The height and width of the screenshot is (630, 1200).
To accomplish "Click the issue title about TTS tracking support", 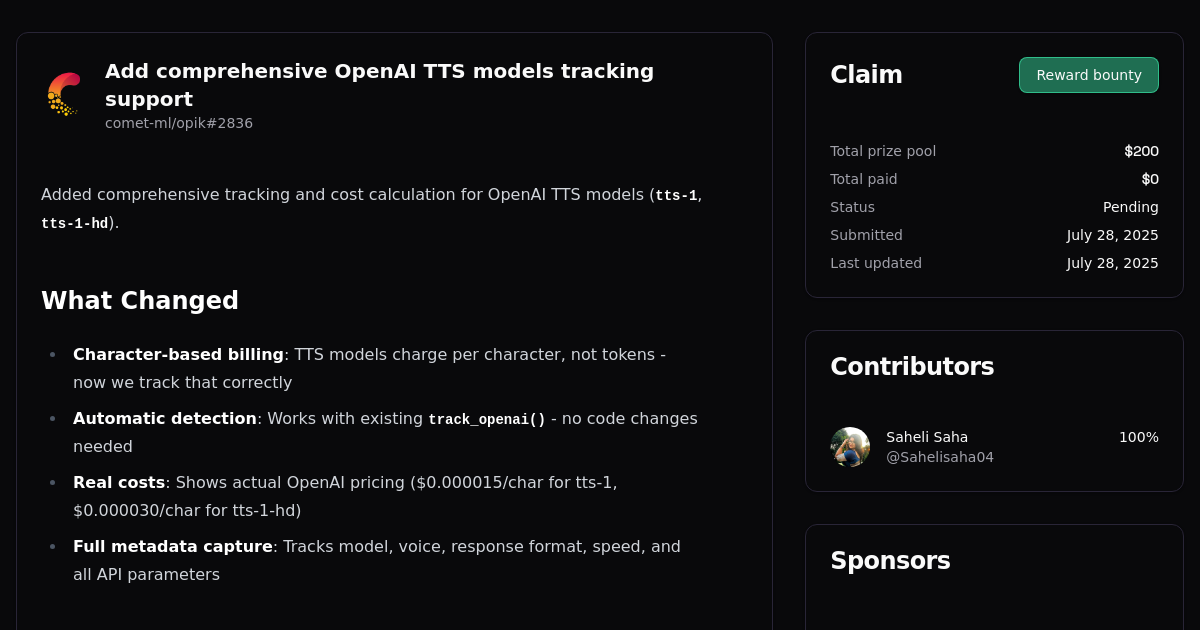I will click(x=379, y=85).
